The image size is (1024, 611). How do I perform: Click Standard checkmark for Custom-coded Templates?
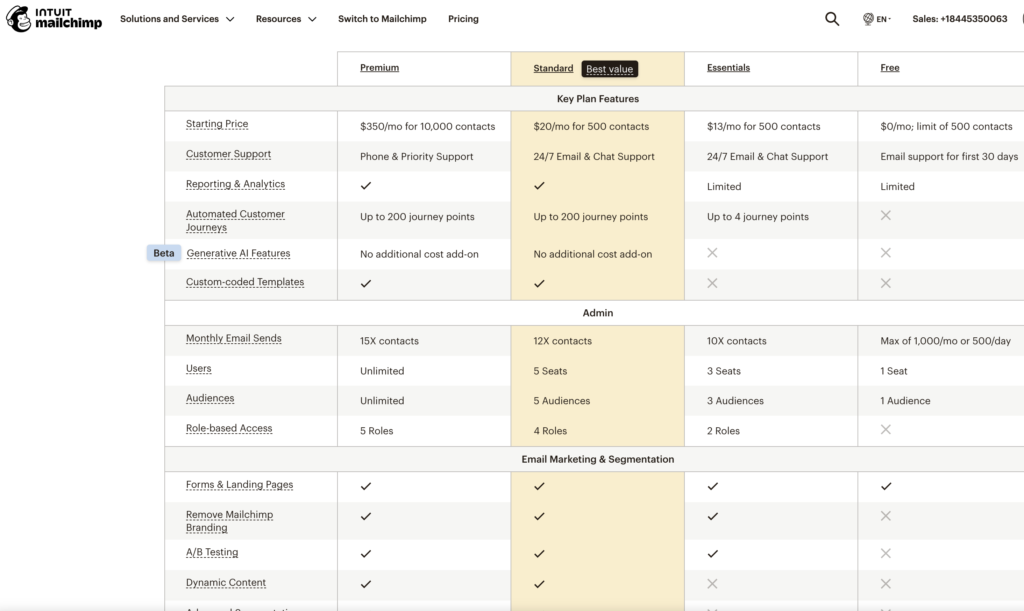coord(539,283)
